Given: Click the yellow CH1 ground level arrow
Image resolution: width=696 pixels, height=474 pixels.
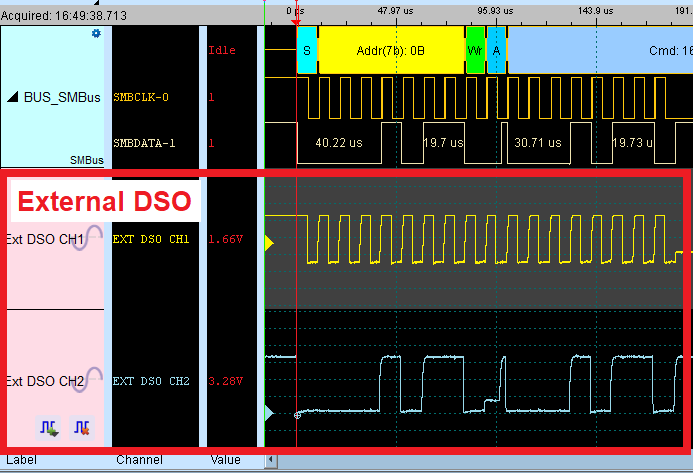Looking at the screenshot, I should point(268,243).
